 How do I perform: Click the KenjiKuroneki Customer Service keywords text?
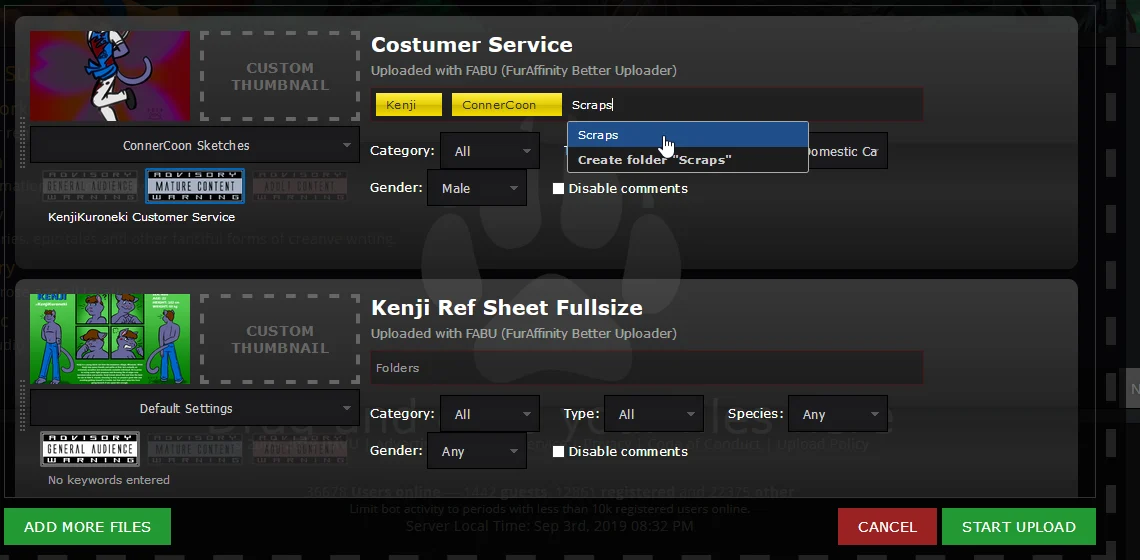click(142, 217)
